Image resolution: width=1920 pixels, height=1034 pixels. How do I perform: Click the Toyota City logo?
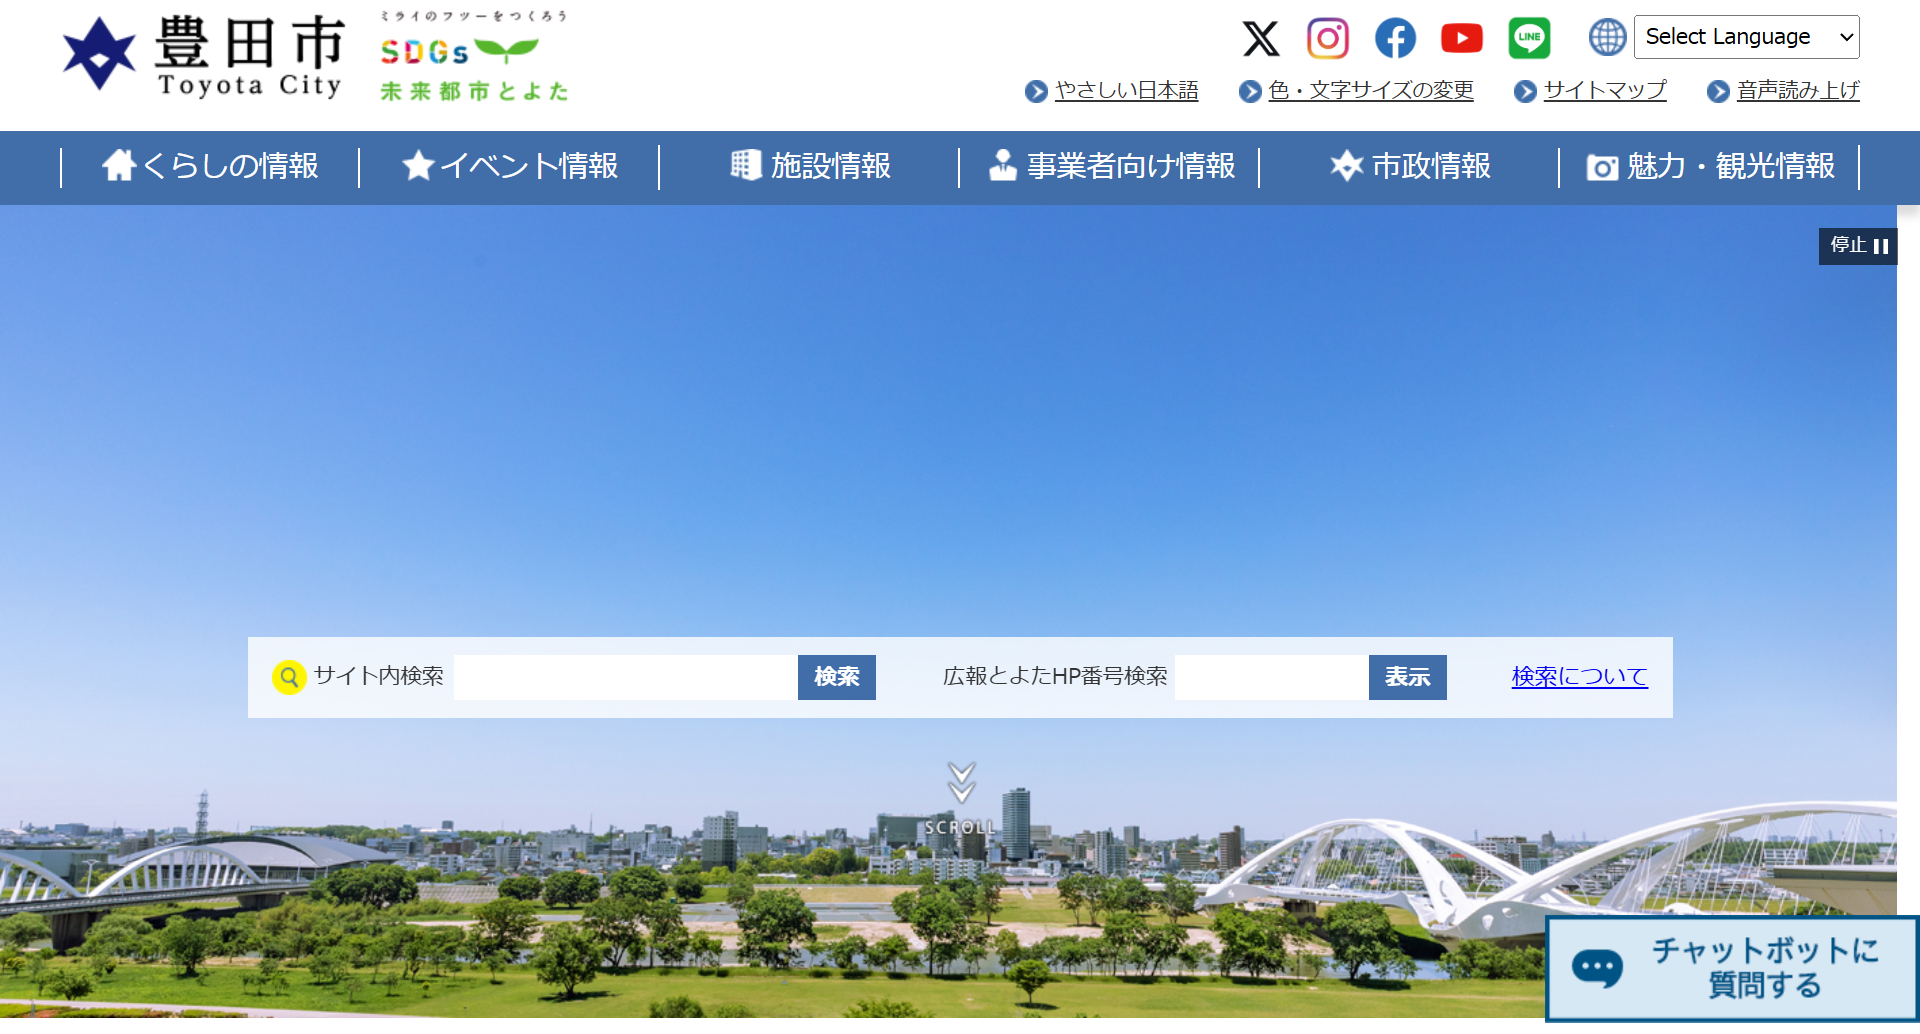click(203, 56)
